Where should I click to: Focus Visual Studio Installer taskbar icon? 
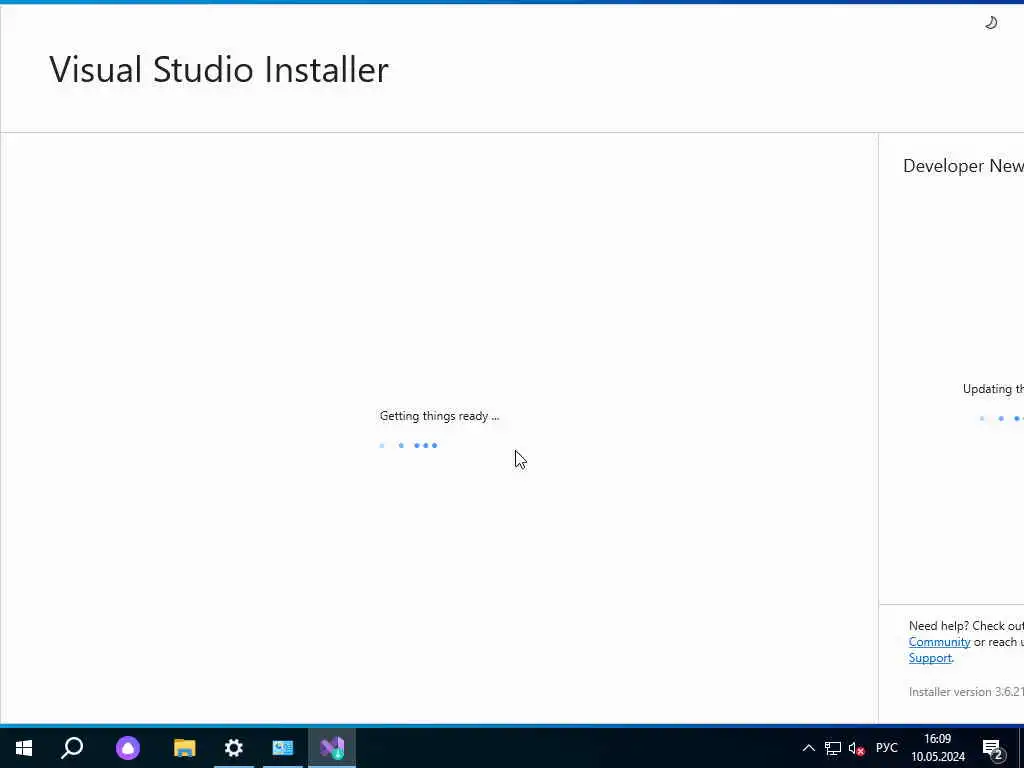[x=332, y=747]
